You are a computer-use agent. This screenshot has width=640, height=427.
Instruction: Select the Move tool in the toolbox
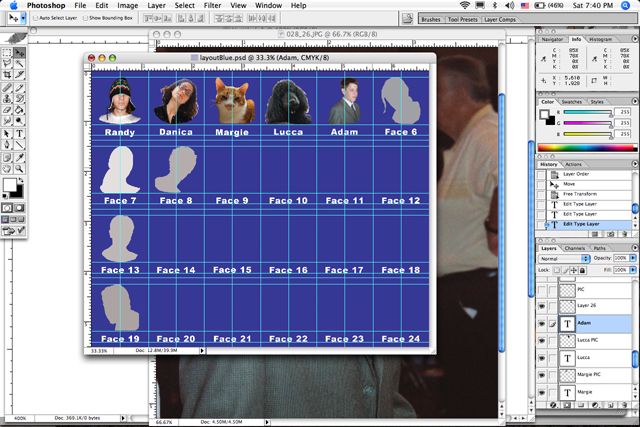pyautogui.click(x=19, y=53)
